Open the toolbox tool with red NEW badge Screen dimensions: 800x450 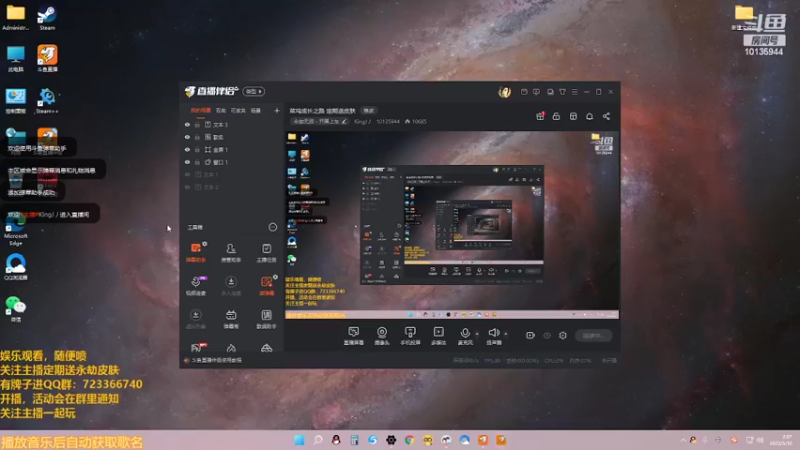click(197, 347)
